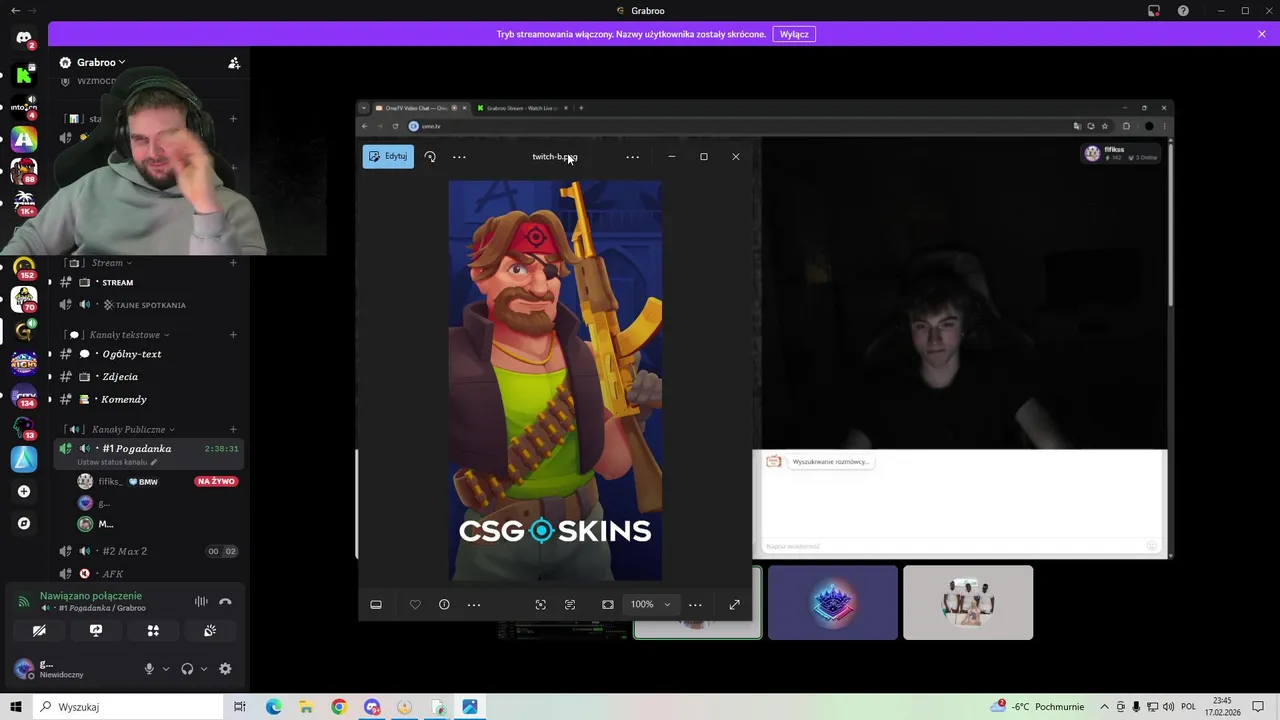The height and width of the screenshot is (720, 1280).
Task: Open the Komendy channel
Action: (x=148, y=400)
